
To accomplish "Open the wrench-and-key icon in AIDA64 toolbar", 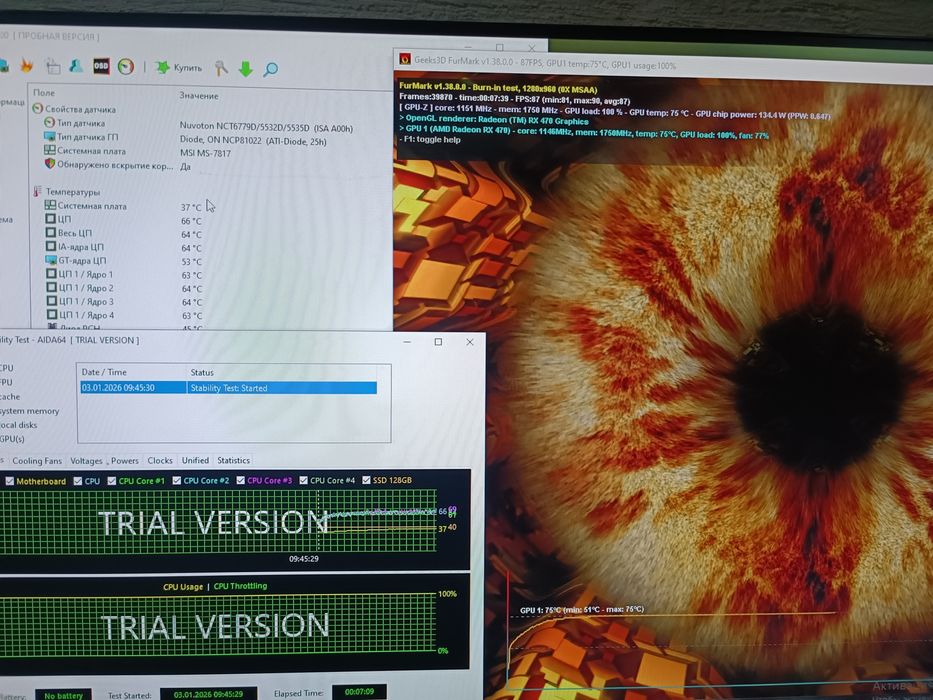I will pos(221,68).
